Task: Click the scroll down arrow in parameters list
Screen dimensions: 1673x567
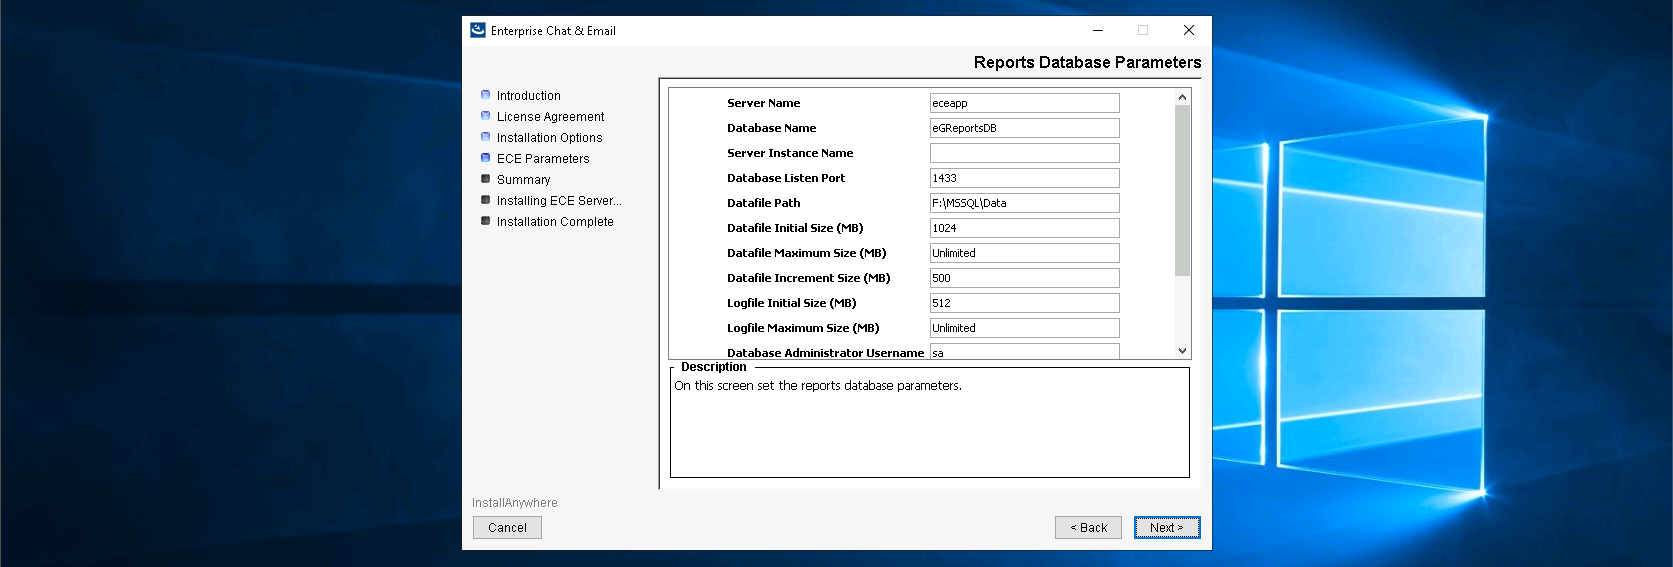Action: 1182,351
